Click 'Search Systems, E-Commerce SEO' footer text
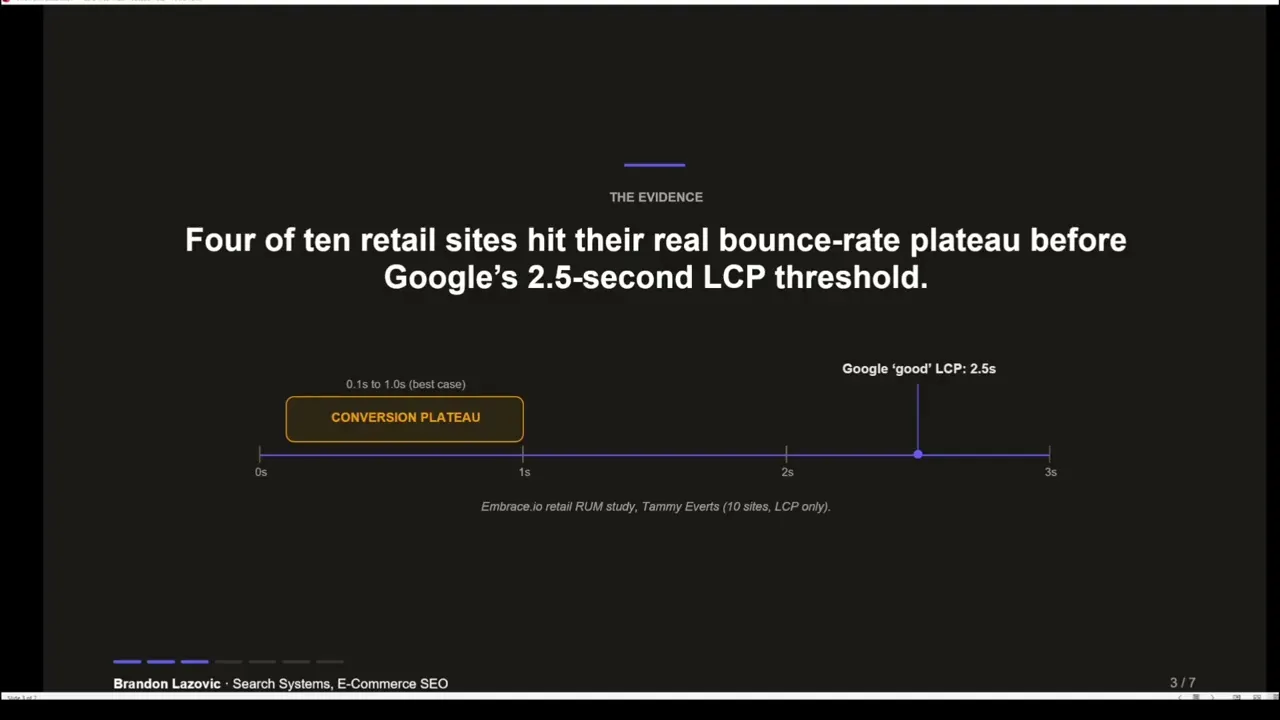1280x720 pixels. (340, 684)
